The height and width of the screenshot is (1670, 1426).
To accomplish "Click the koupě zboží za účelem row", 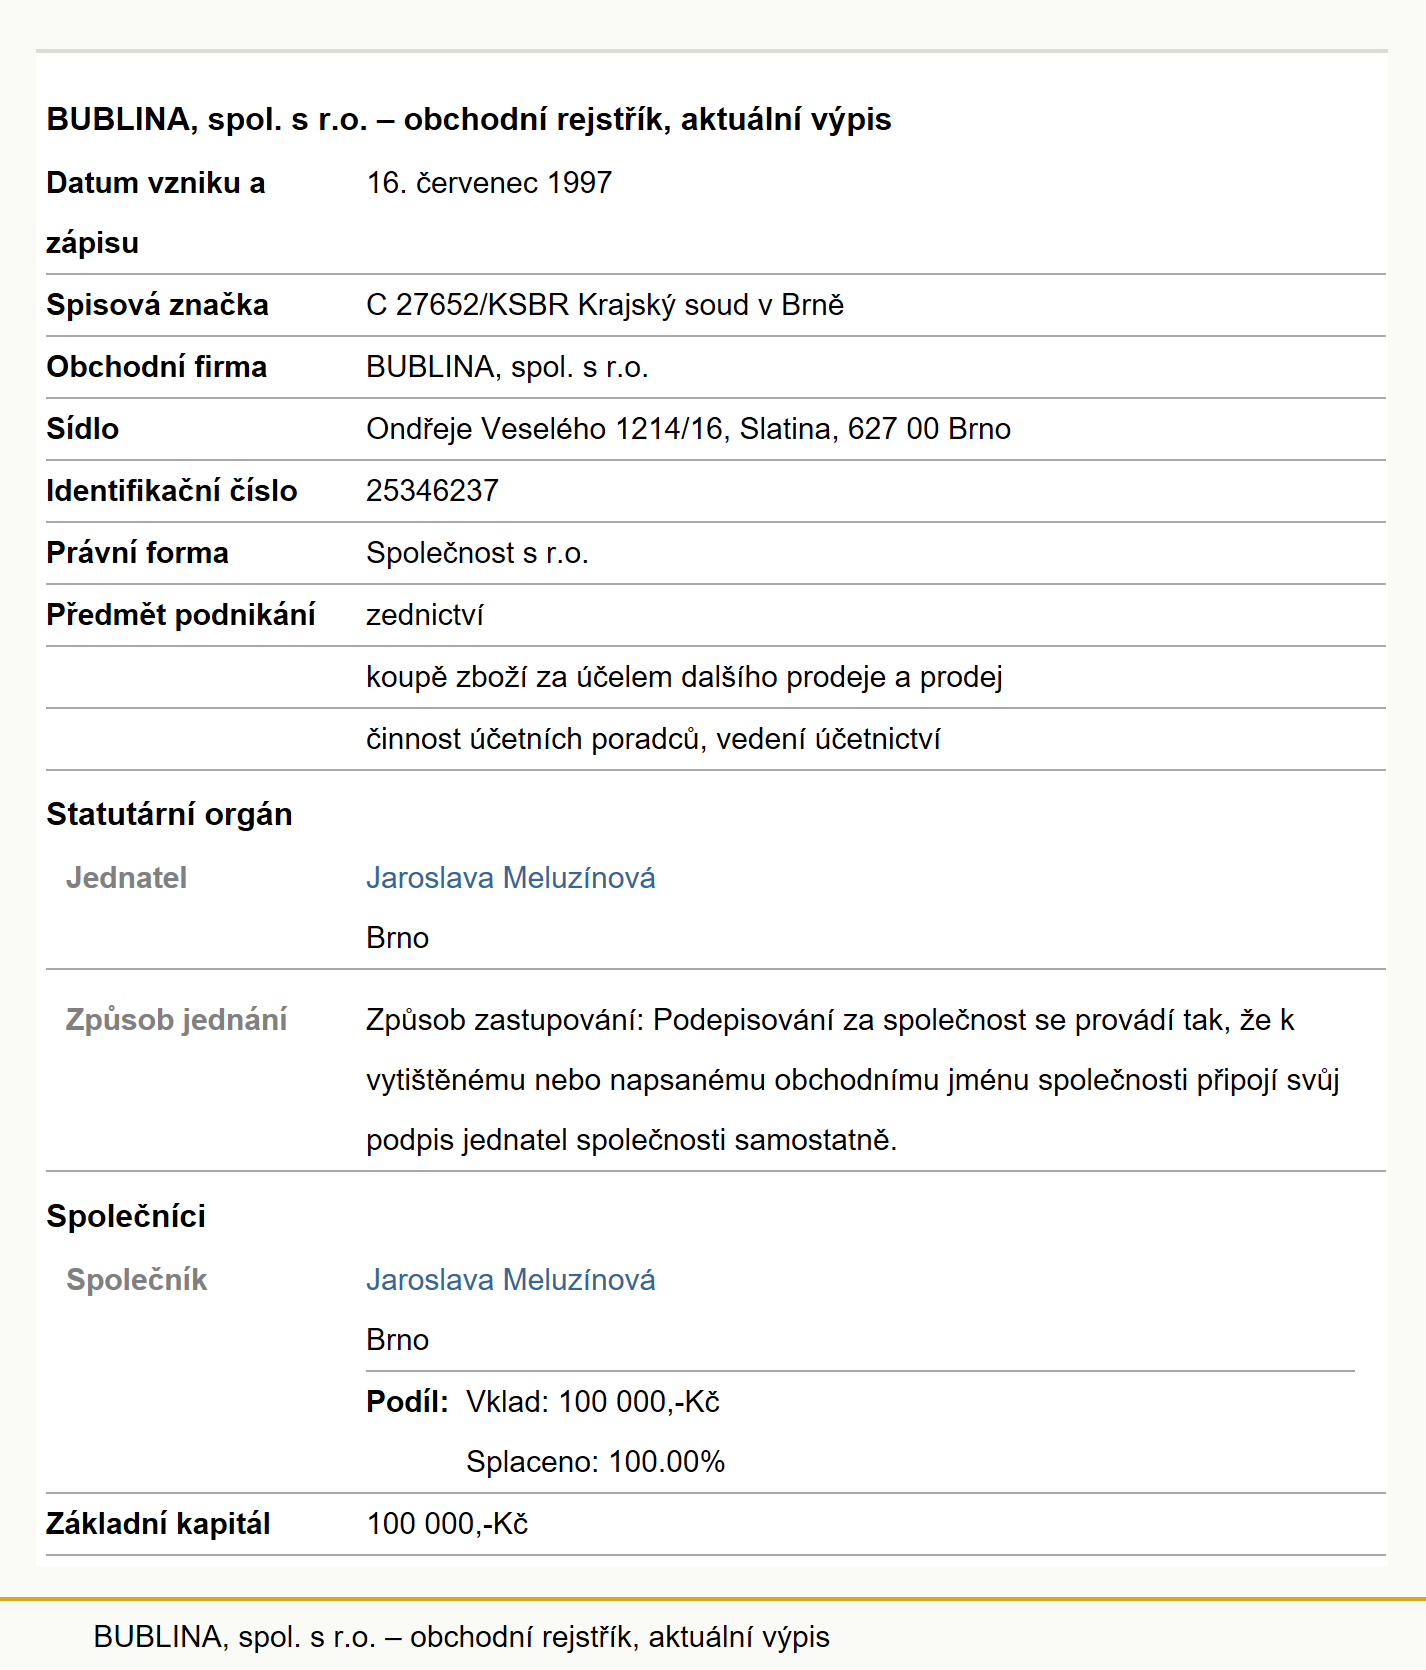I will [x=716, y=677].
